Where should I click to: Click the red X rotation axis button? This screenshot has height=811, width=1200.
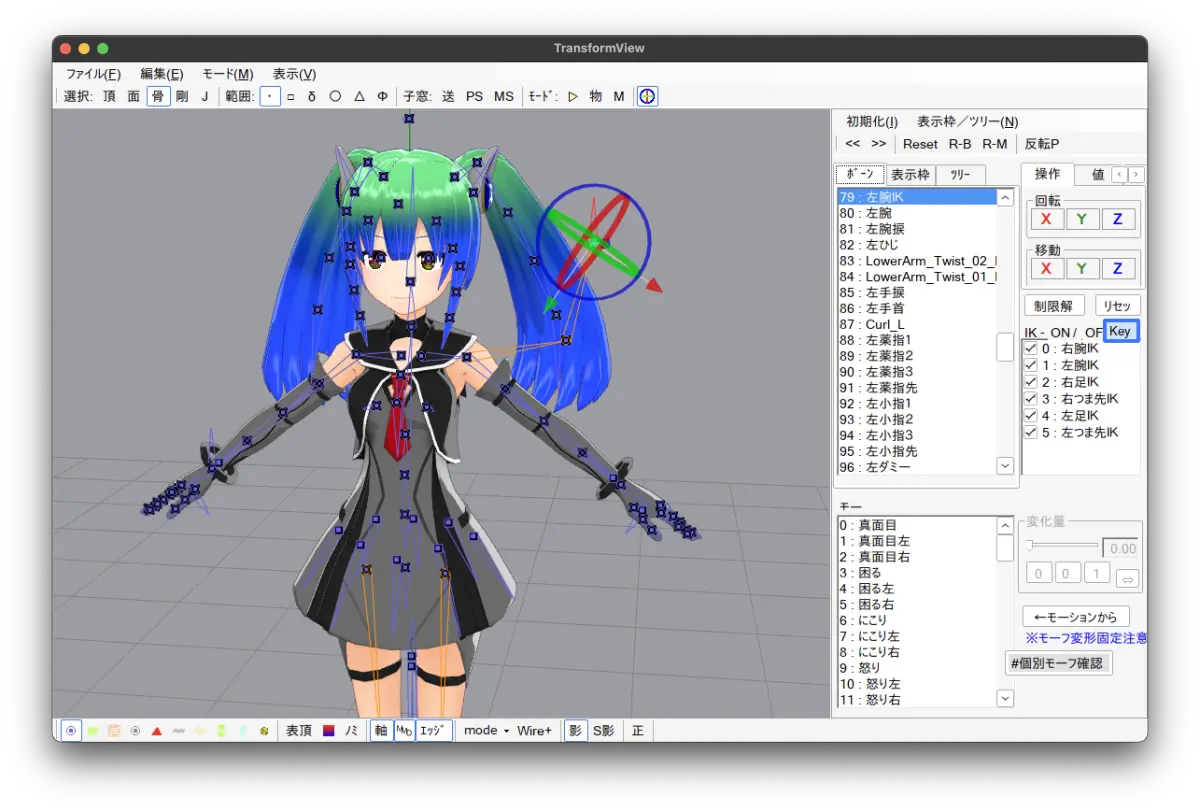point(1046,219)
